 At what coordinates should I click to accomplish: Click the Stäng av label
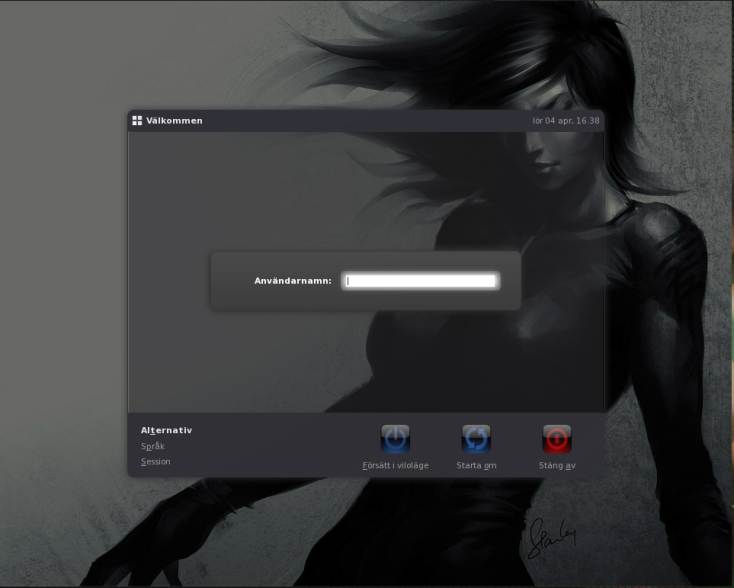tap(557, 466)
